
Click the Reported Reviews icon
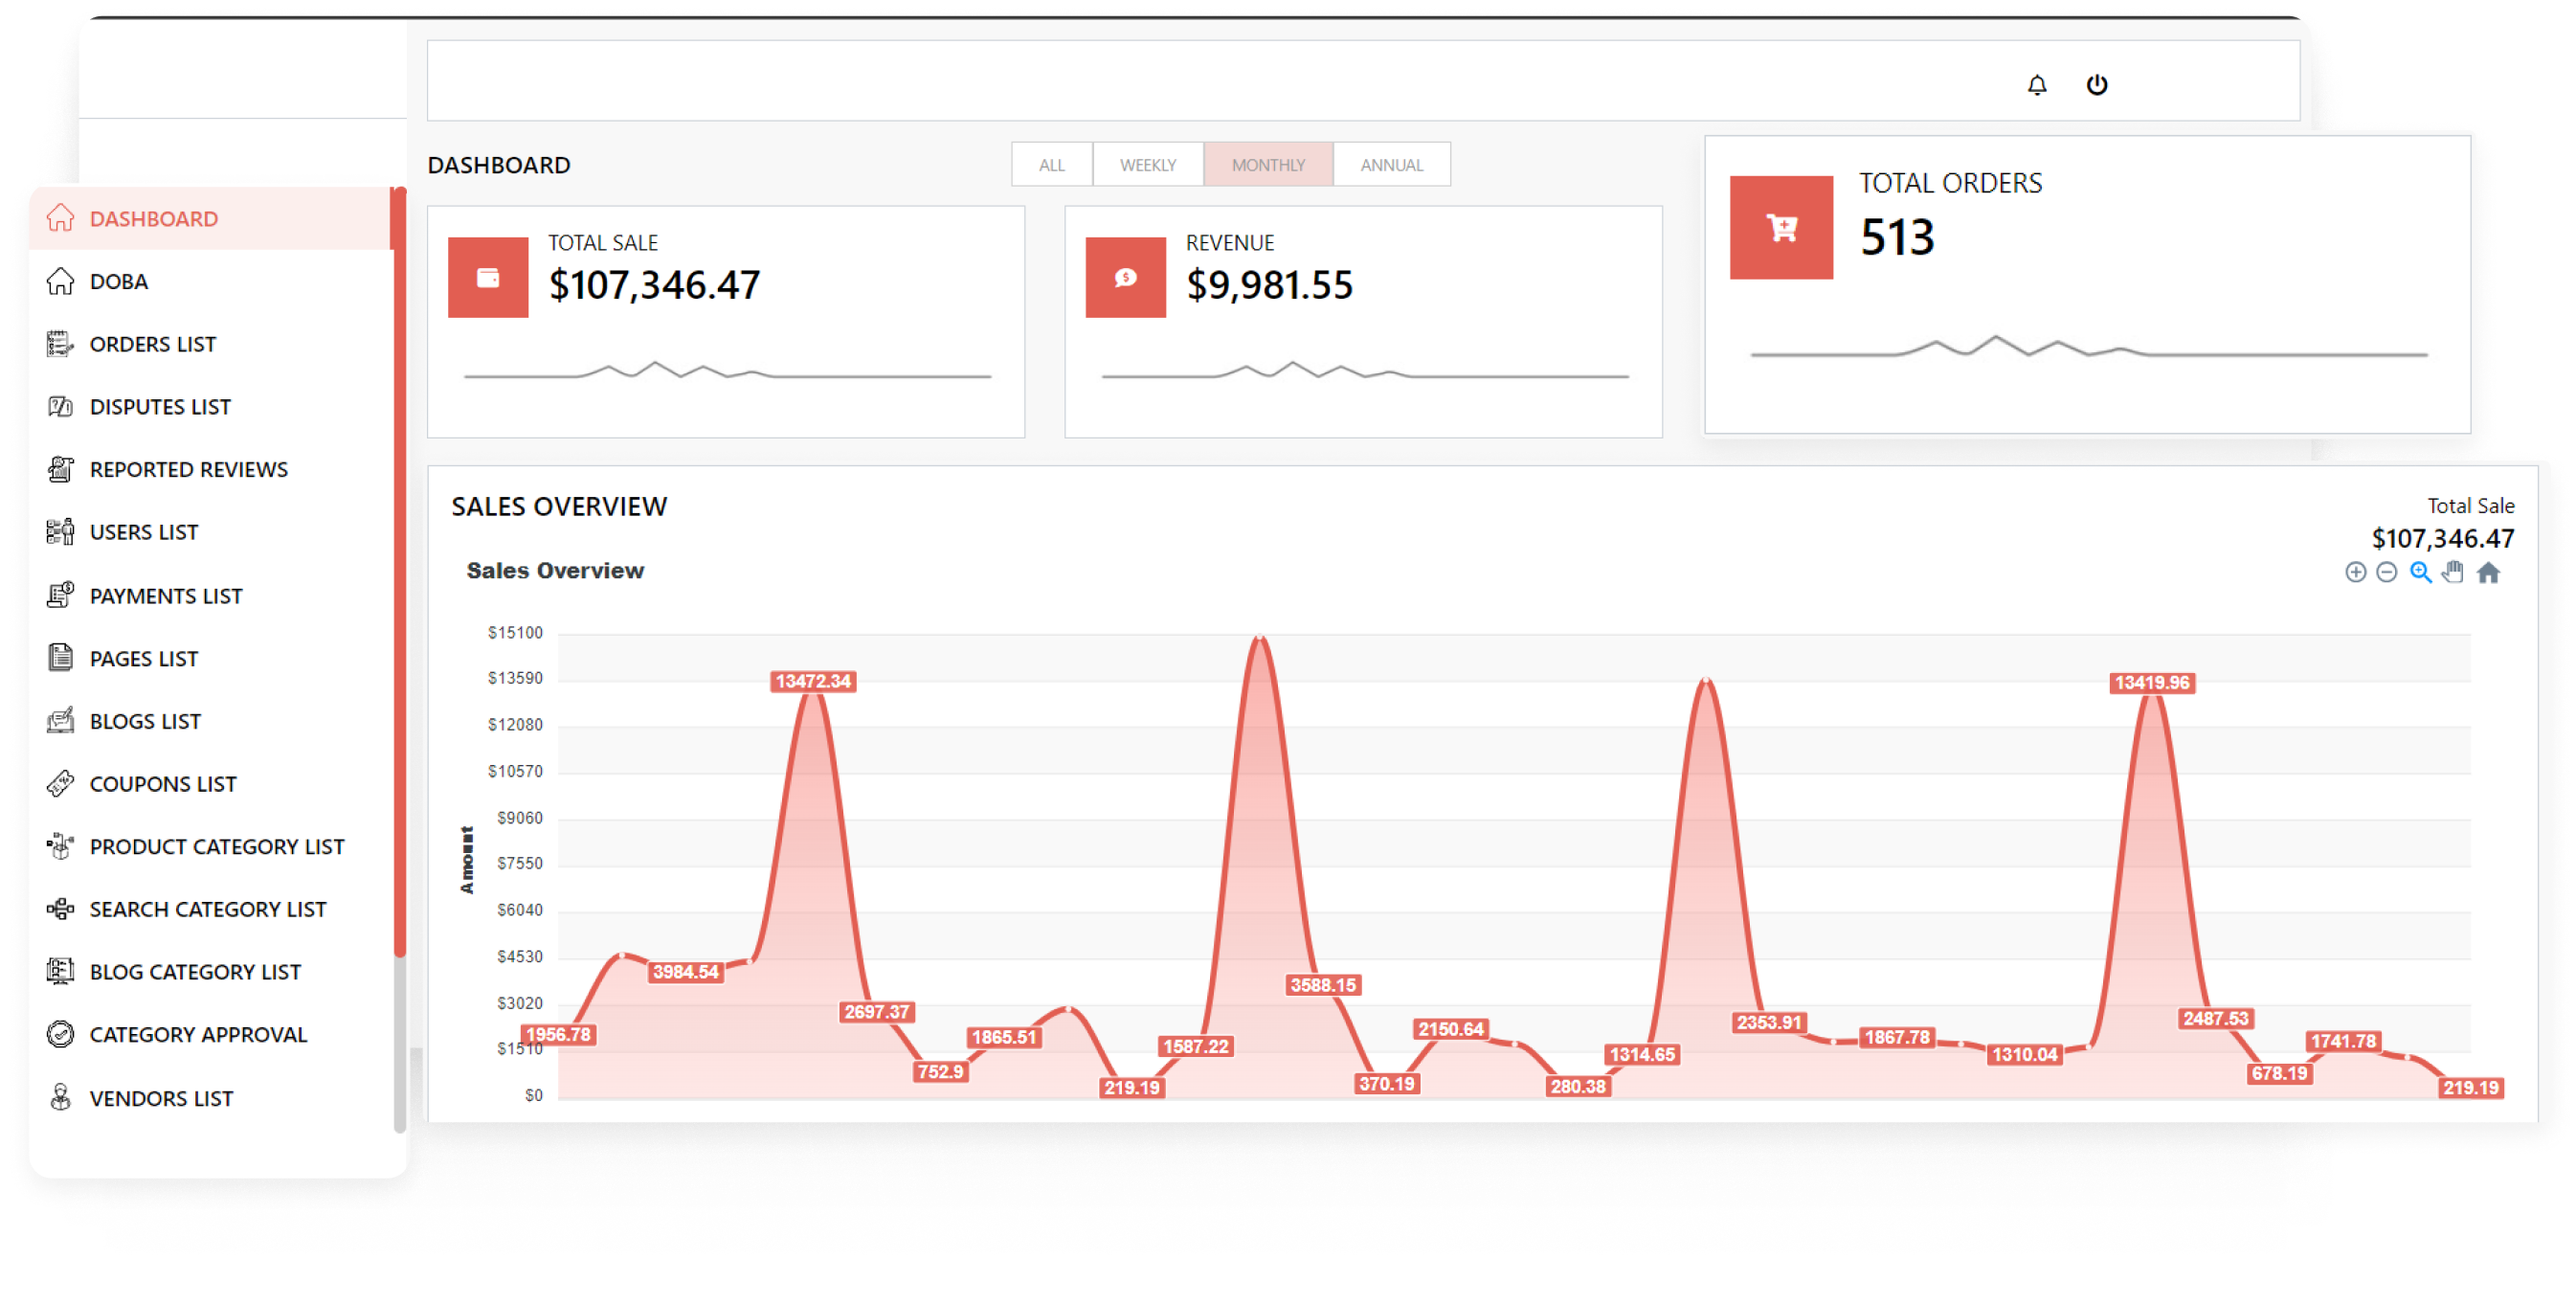click(x=60, y=469)
